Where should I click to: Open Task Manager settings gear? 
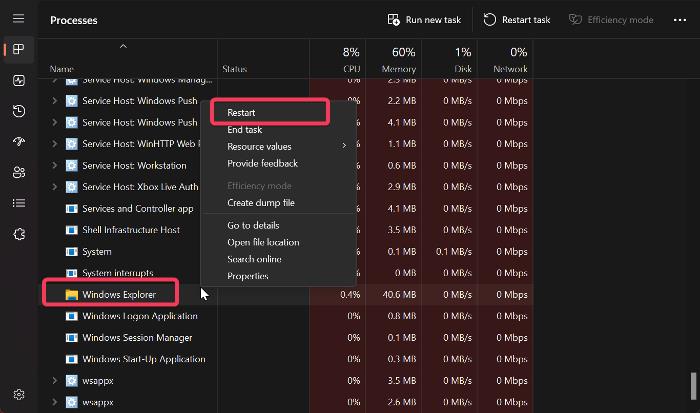pos(19,394)
